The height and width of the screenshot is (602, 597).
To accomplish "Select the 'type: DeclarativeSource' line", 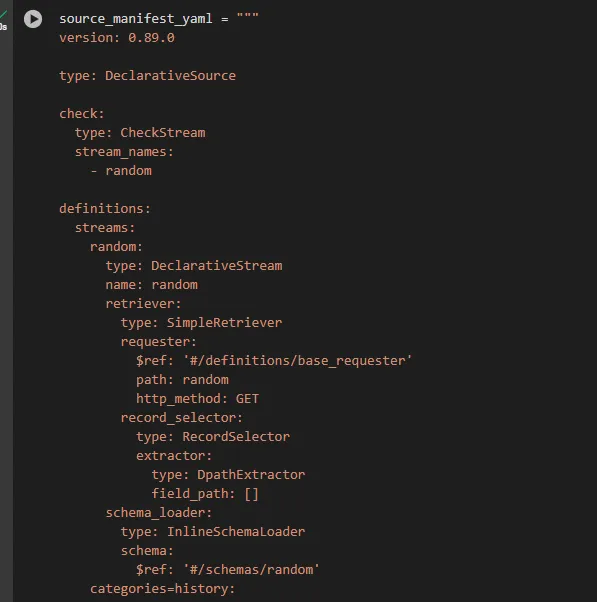I will [147, 76].
